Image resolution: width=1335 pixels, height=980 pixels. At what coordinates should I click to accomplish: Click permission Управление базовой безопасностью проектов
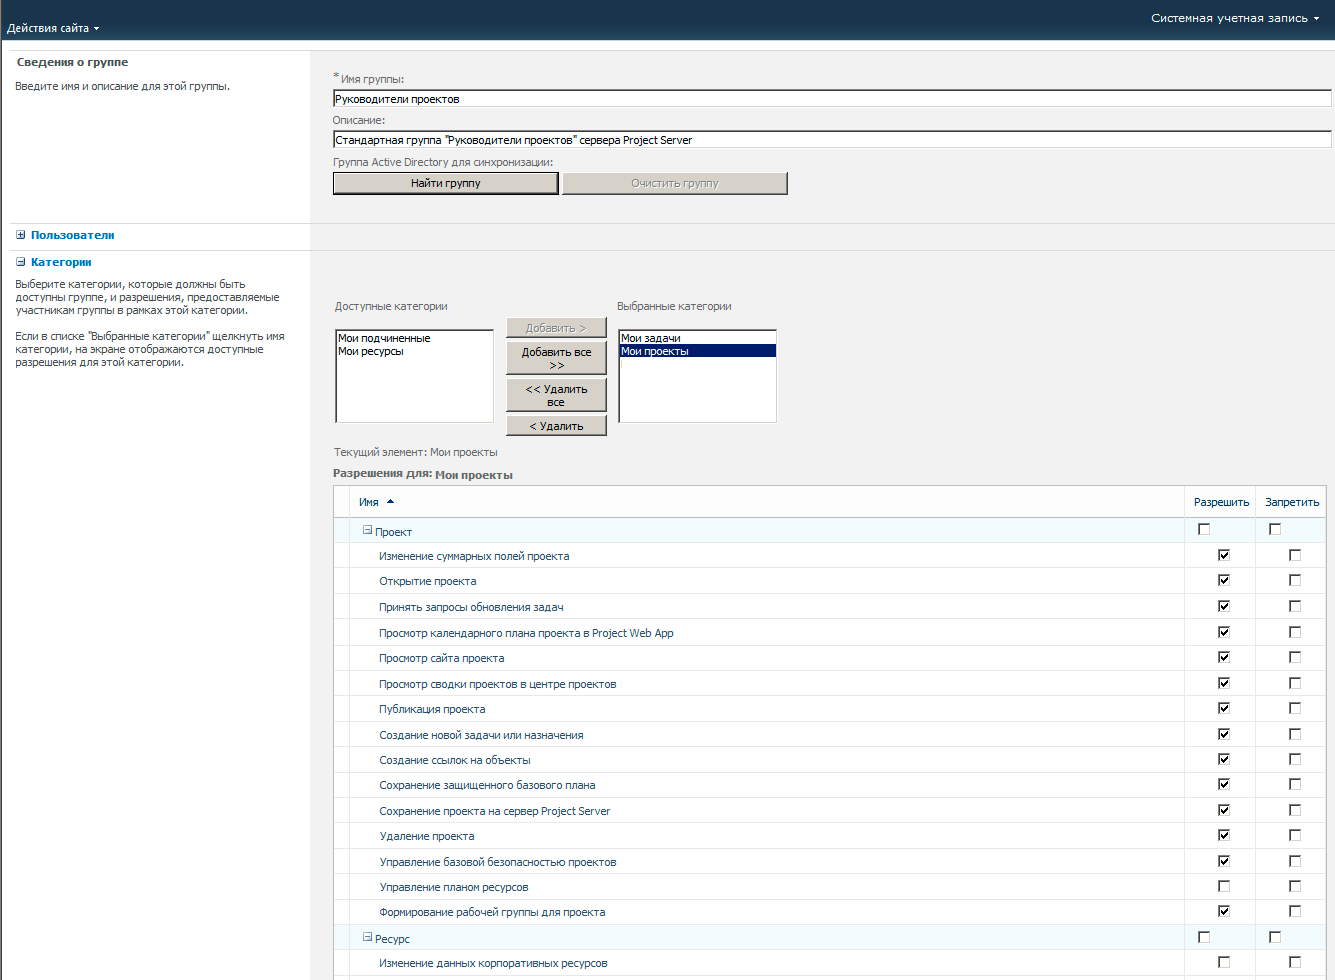pos(498,862)
